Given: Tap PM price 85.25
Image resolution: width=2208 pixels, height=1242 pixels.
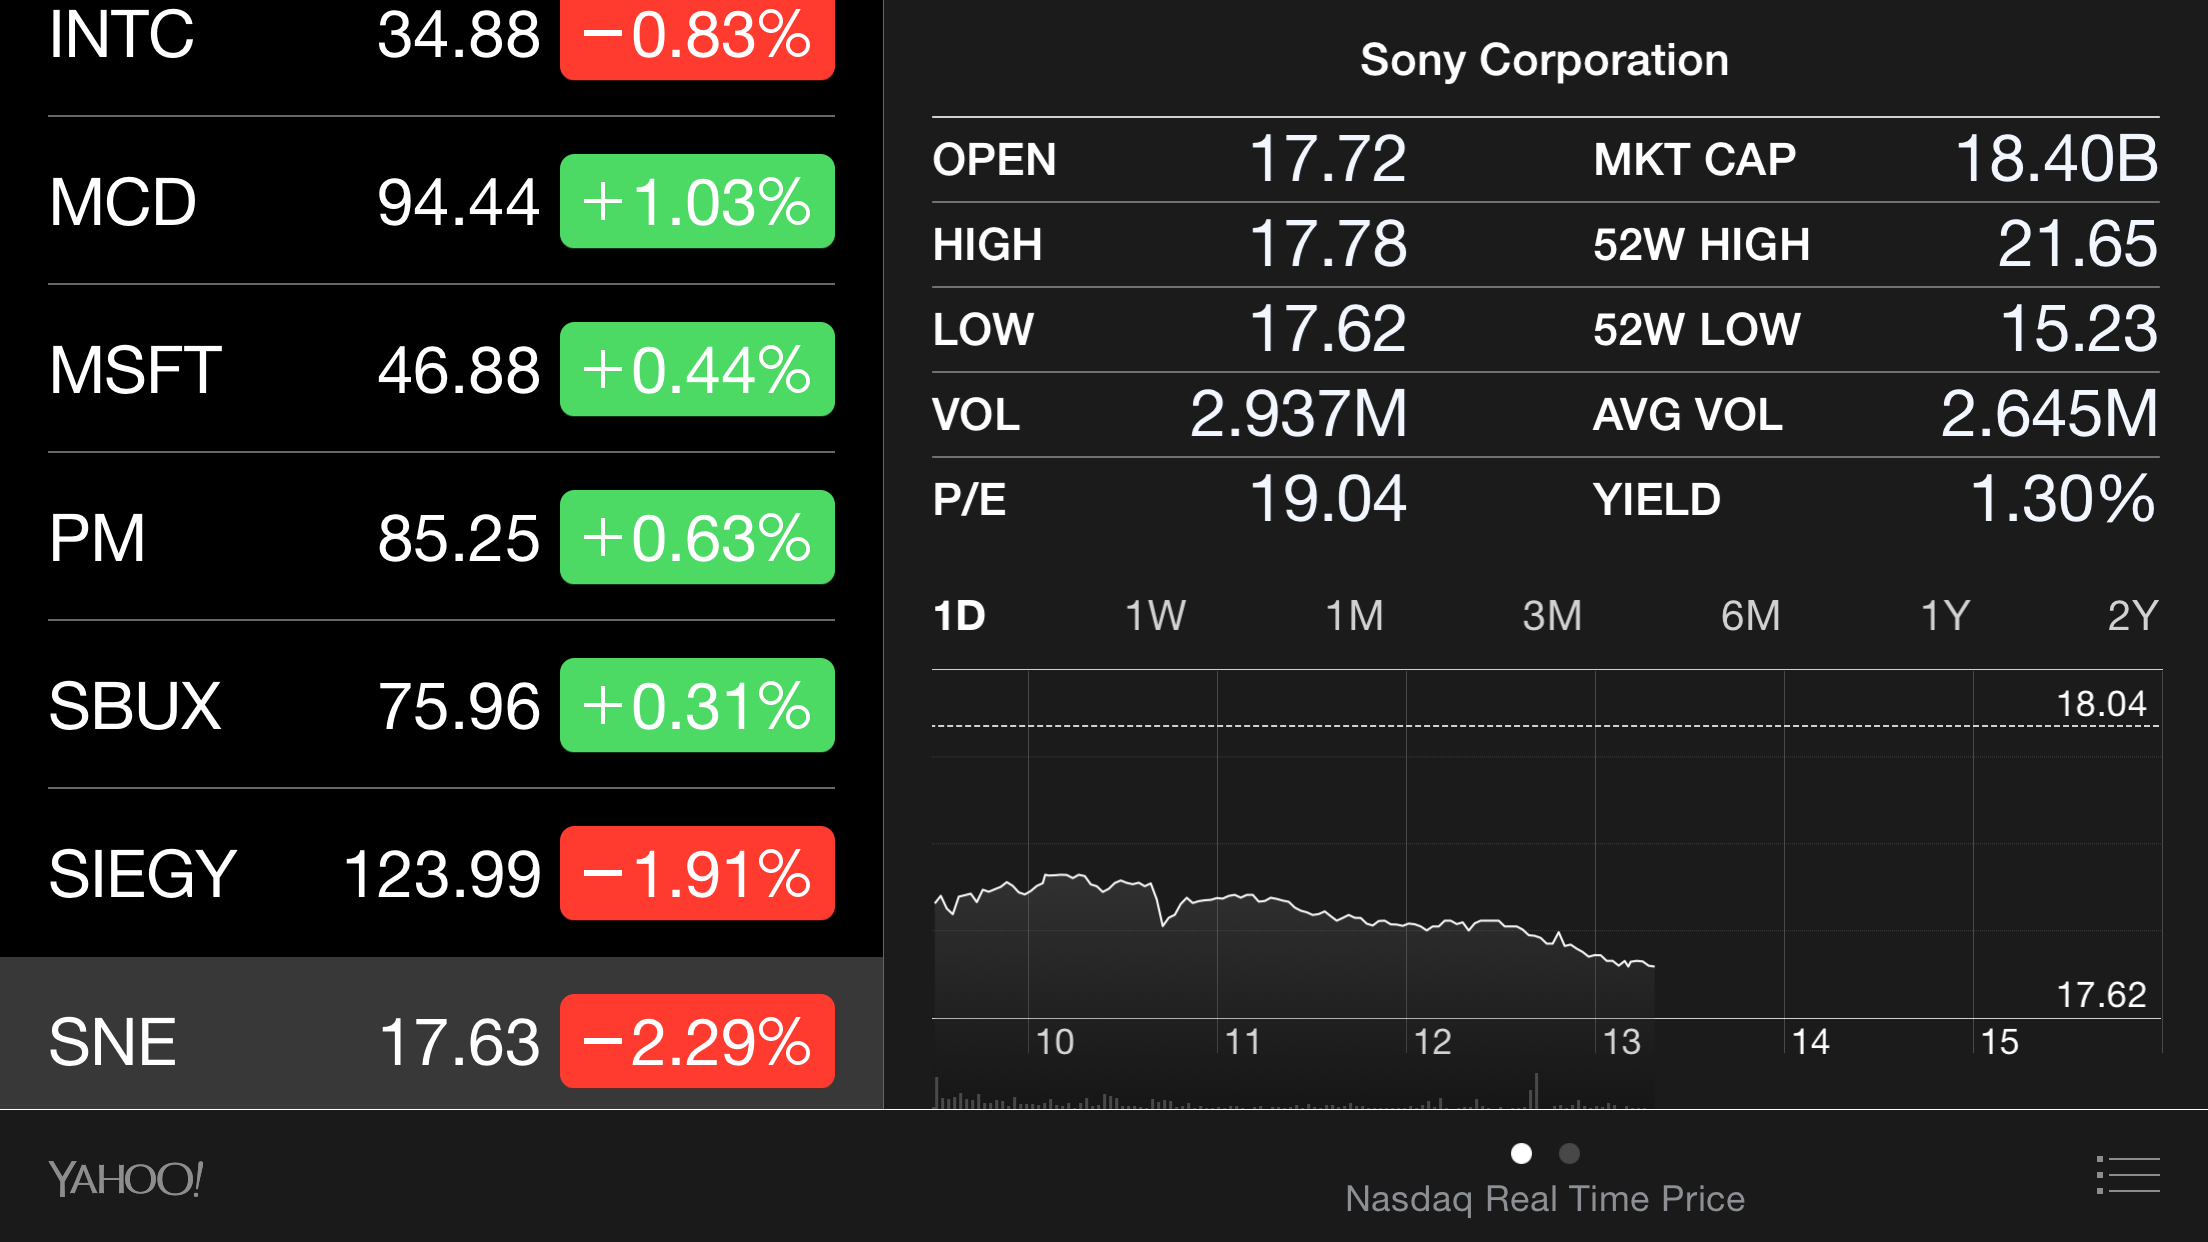Looking at the screenshot, I should click(x=458, y=538).
